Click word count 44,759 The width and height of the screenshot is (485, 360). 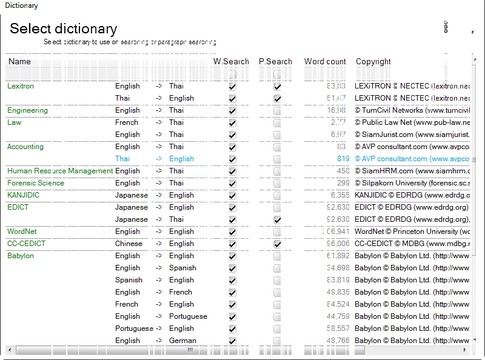coord(338,316)
